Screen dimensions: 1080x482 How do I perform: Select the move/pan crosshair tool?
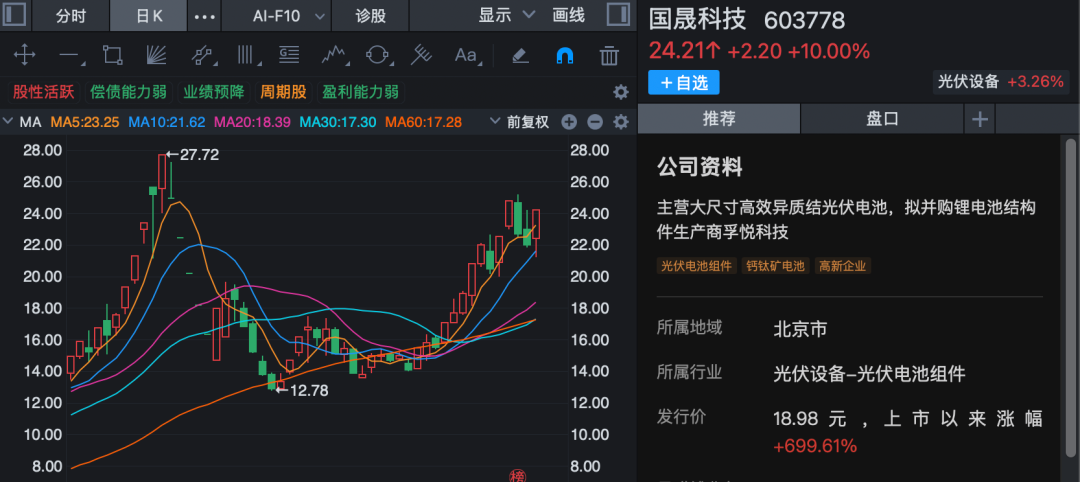[23, 56]
